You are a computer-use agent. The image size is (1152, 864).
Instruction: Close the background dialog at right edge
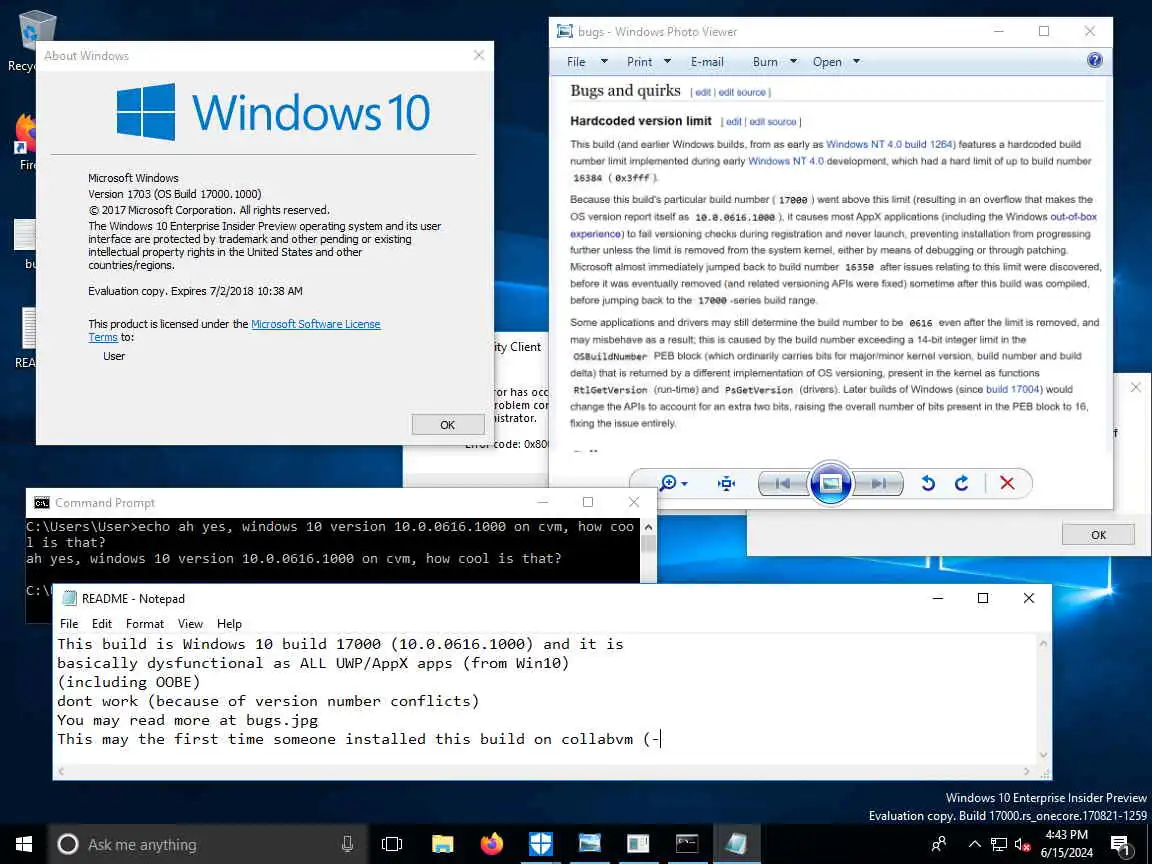1136,387
